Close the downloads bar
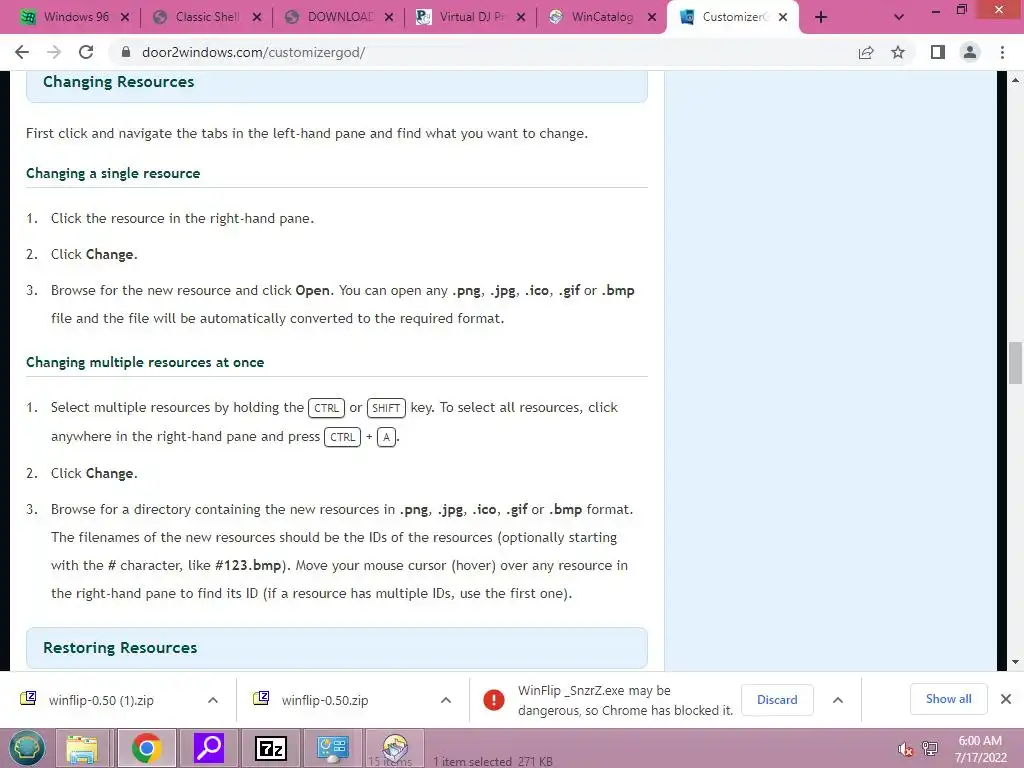 point(1006,699)
